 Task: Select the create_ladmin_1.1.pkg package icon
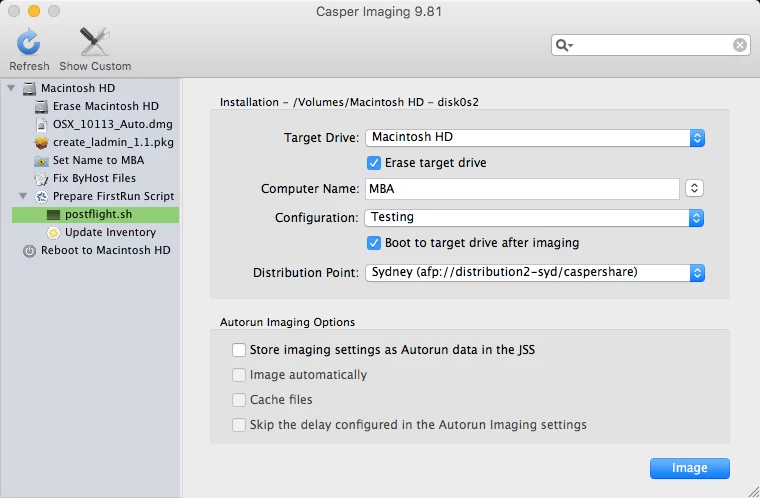pos(42,143)
